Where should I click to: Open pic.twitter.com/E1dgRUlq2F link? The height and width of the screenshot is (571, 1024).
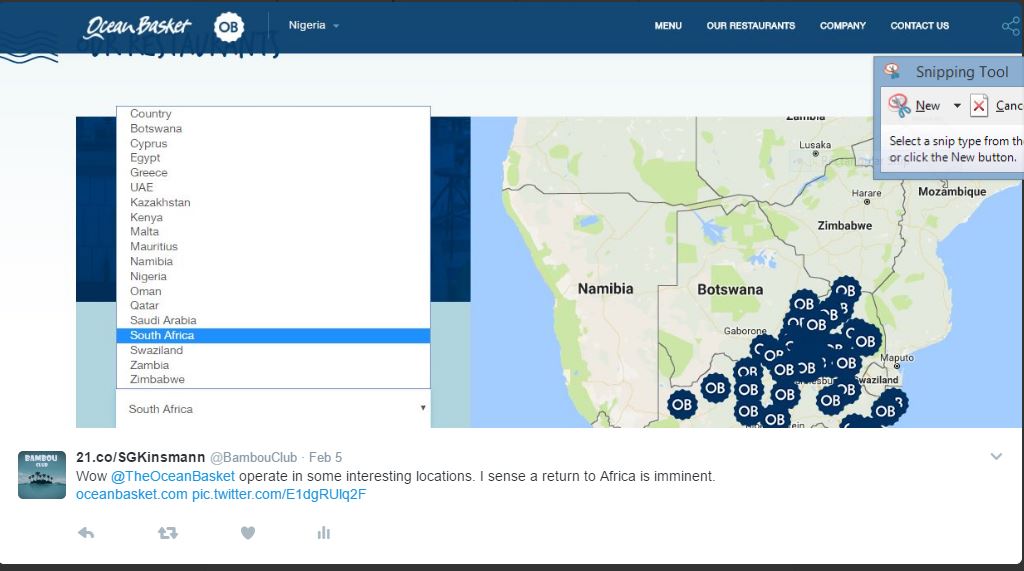[x=279, y=495]
